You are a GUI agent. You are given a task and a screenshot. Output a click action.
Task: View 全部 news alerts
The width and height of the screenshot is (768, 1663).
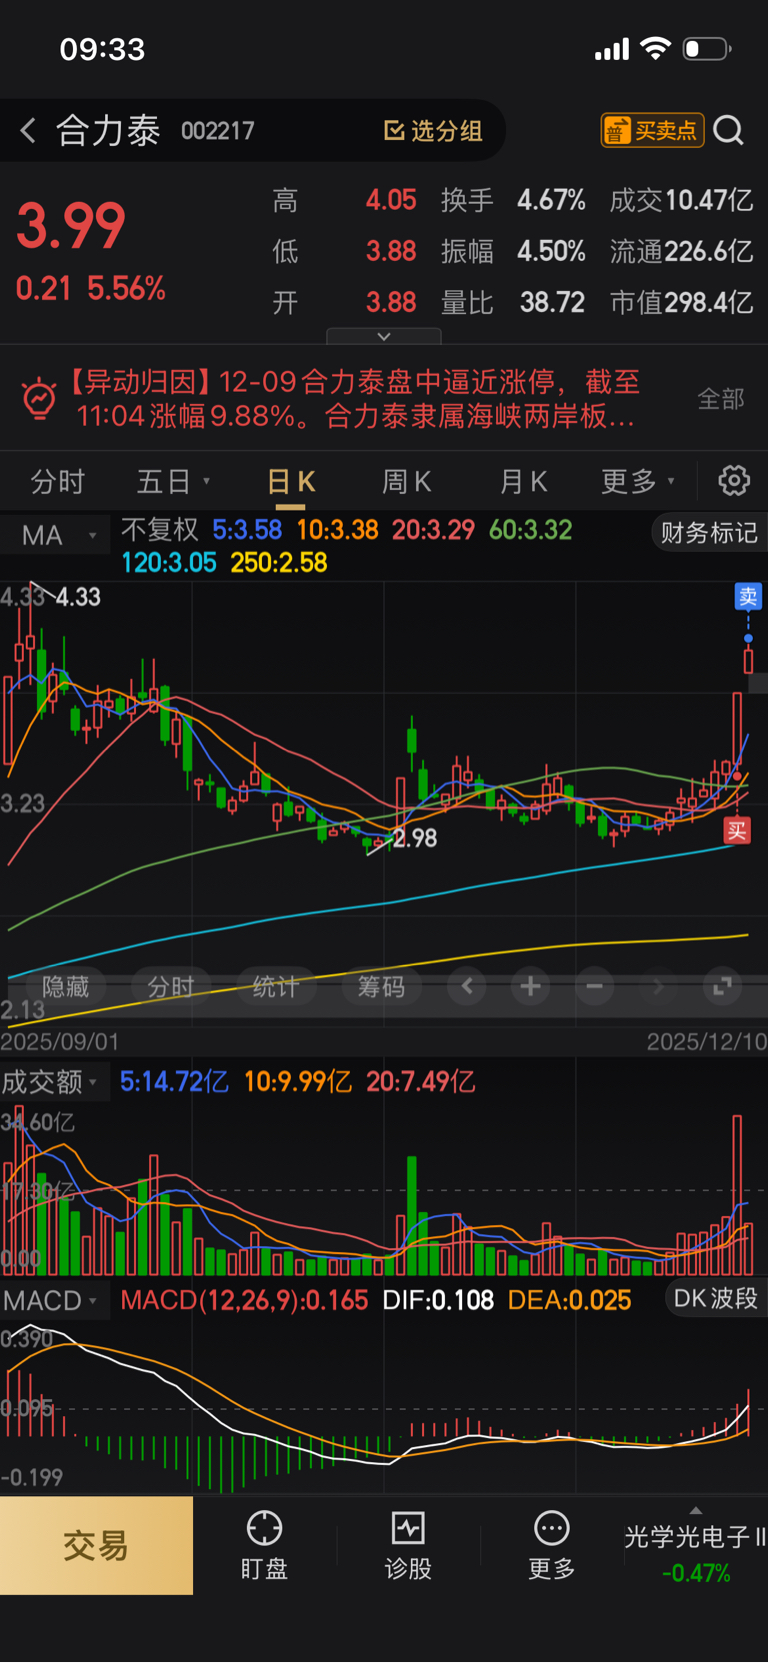[x=721, y=399]
